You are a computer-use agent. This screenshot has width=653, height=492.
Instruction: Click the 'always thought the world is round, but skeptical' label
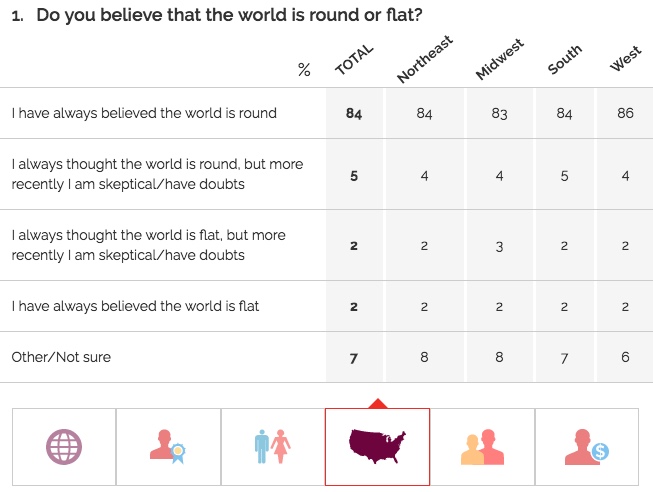click(157, 174)
